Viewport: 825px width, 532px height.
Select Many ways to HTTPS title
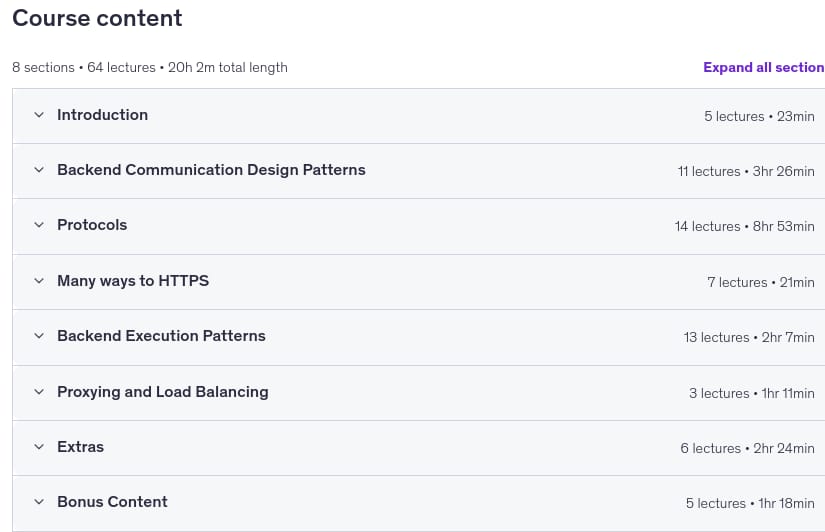pos(133,281)
